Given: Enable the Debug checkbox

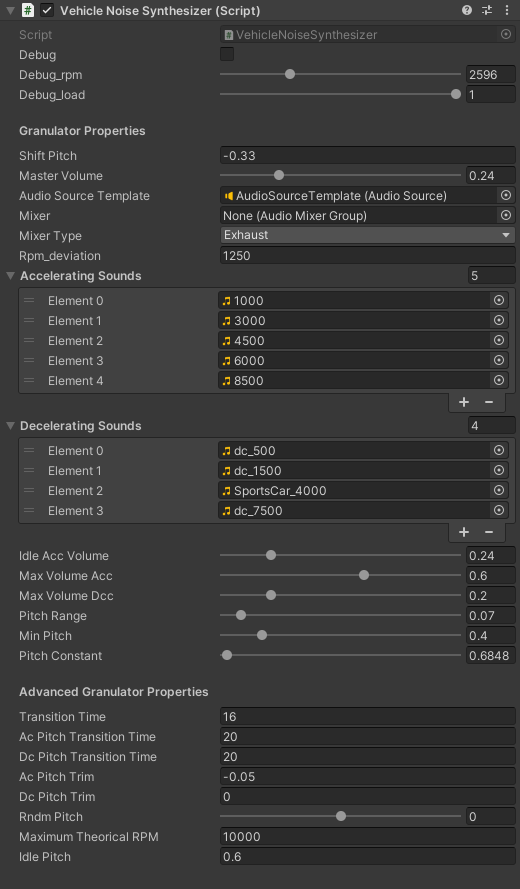Looking at the screenshot, I should point(227,54).
